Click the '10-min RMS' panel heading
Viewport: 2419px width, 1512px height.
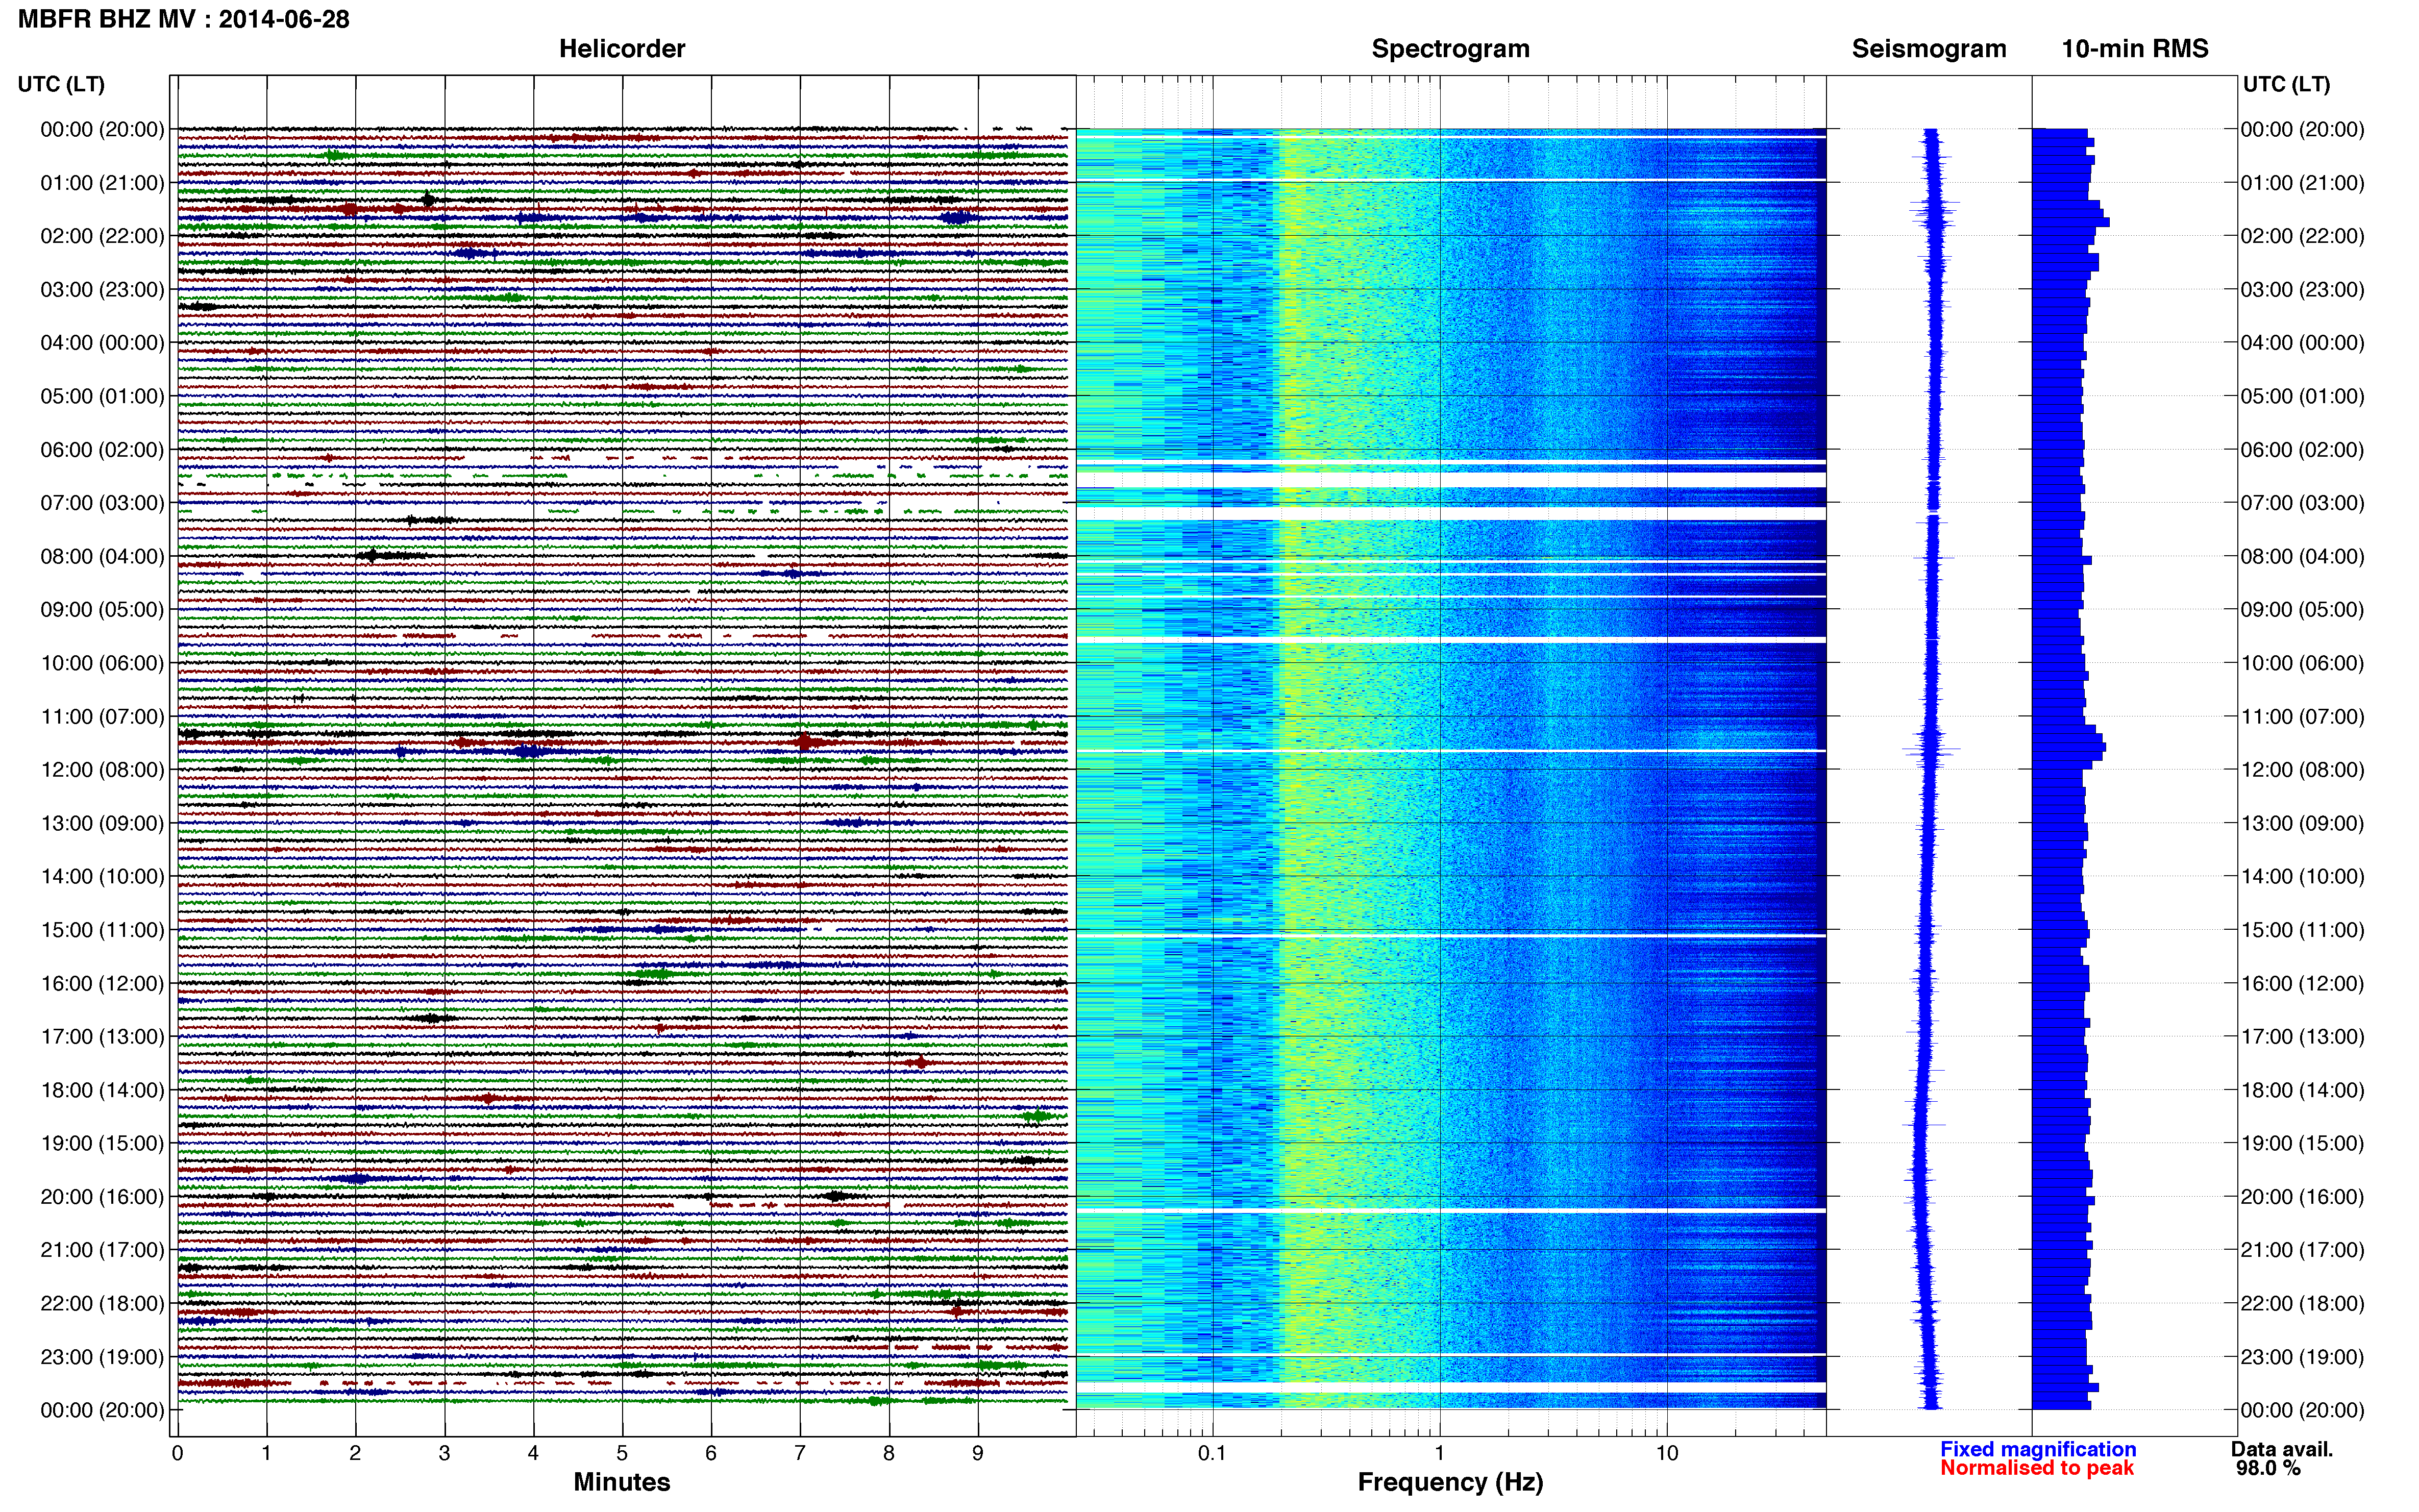(2135, 49)
